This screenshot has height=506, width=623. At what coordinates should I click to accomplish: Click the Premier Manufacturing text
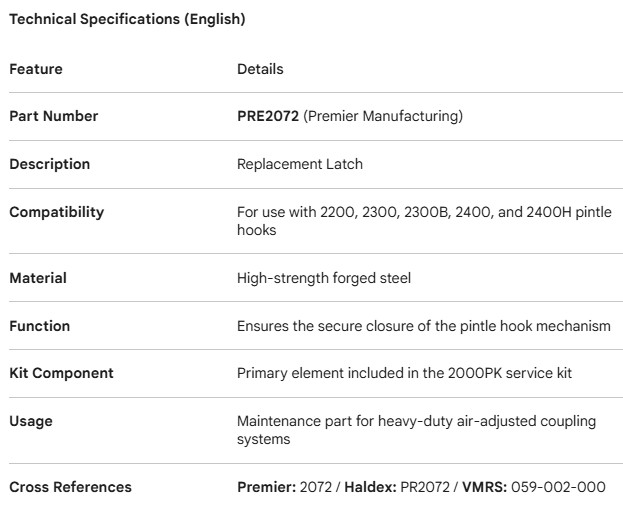pos(382,116)
